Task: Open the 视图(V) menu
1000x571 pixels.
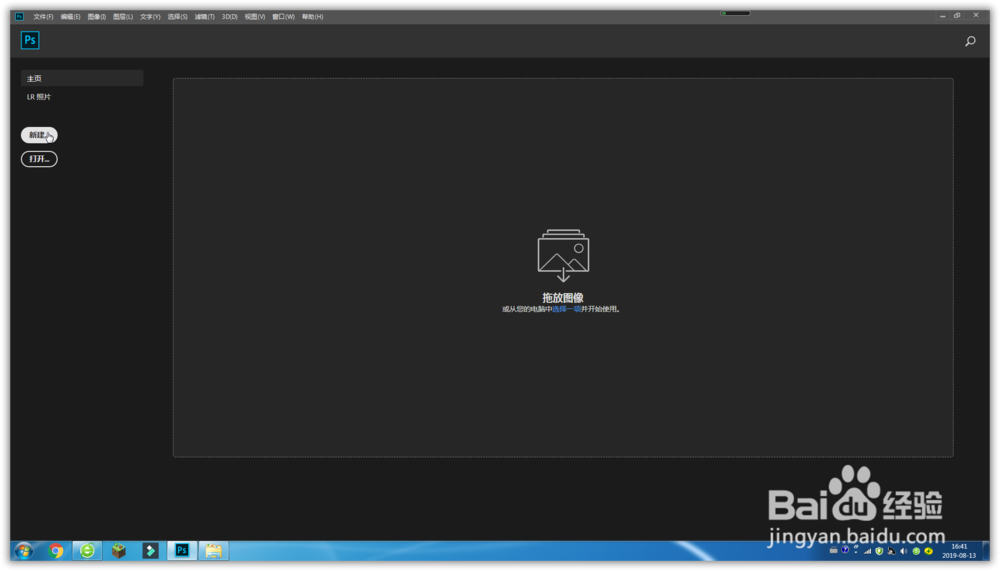Action: point(254,17)
